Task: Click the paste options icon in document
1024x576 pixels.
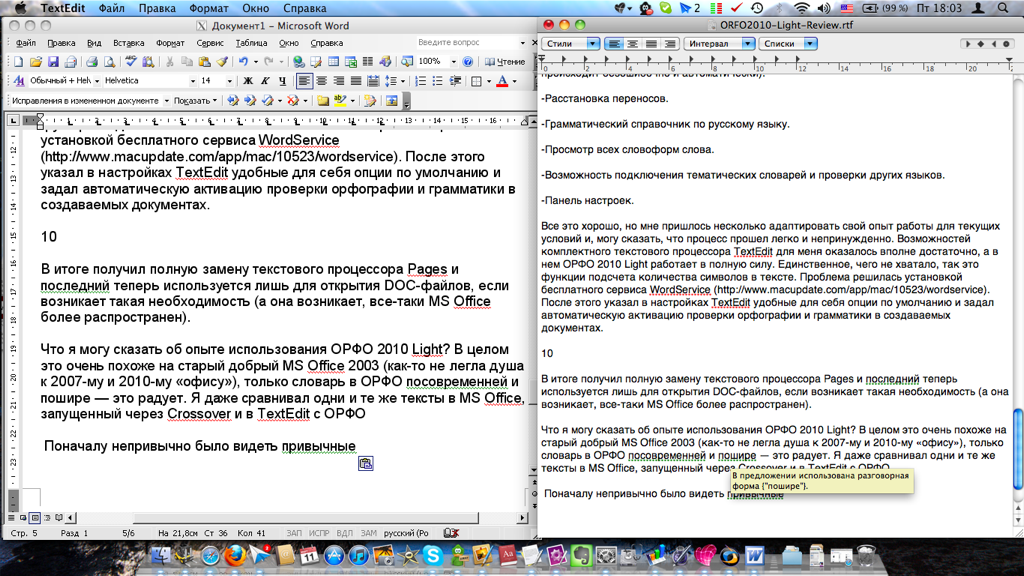Action: click(366, 463)
